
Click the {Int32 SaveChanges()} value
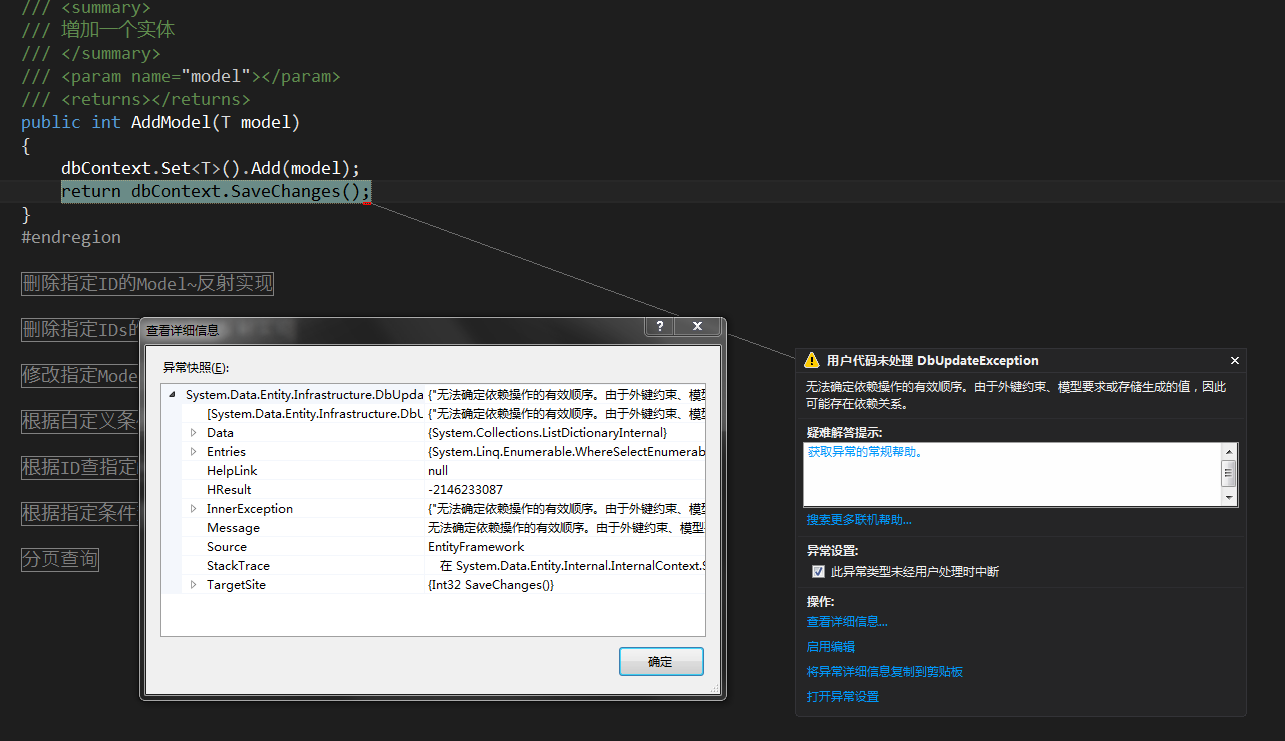[x=491, y=585]
